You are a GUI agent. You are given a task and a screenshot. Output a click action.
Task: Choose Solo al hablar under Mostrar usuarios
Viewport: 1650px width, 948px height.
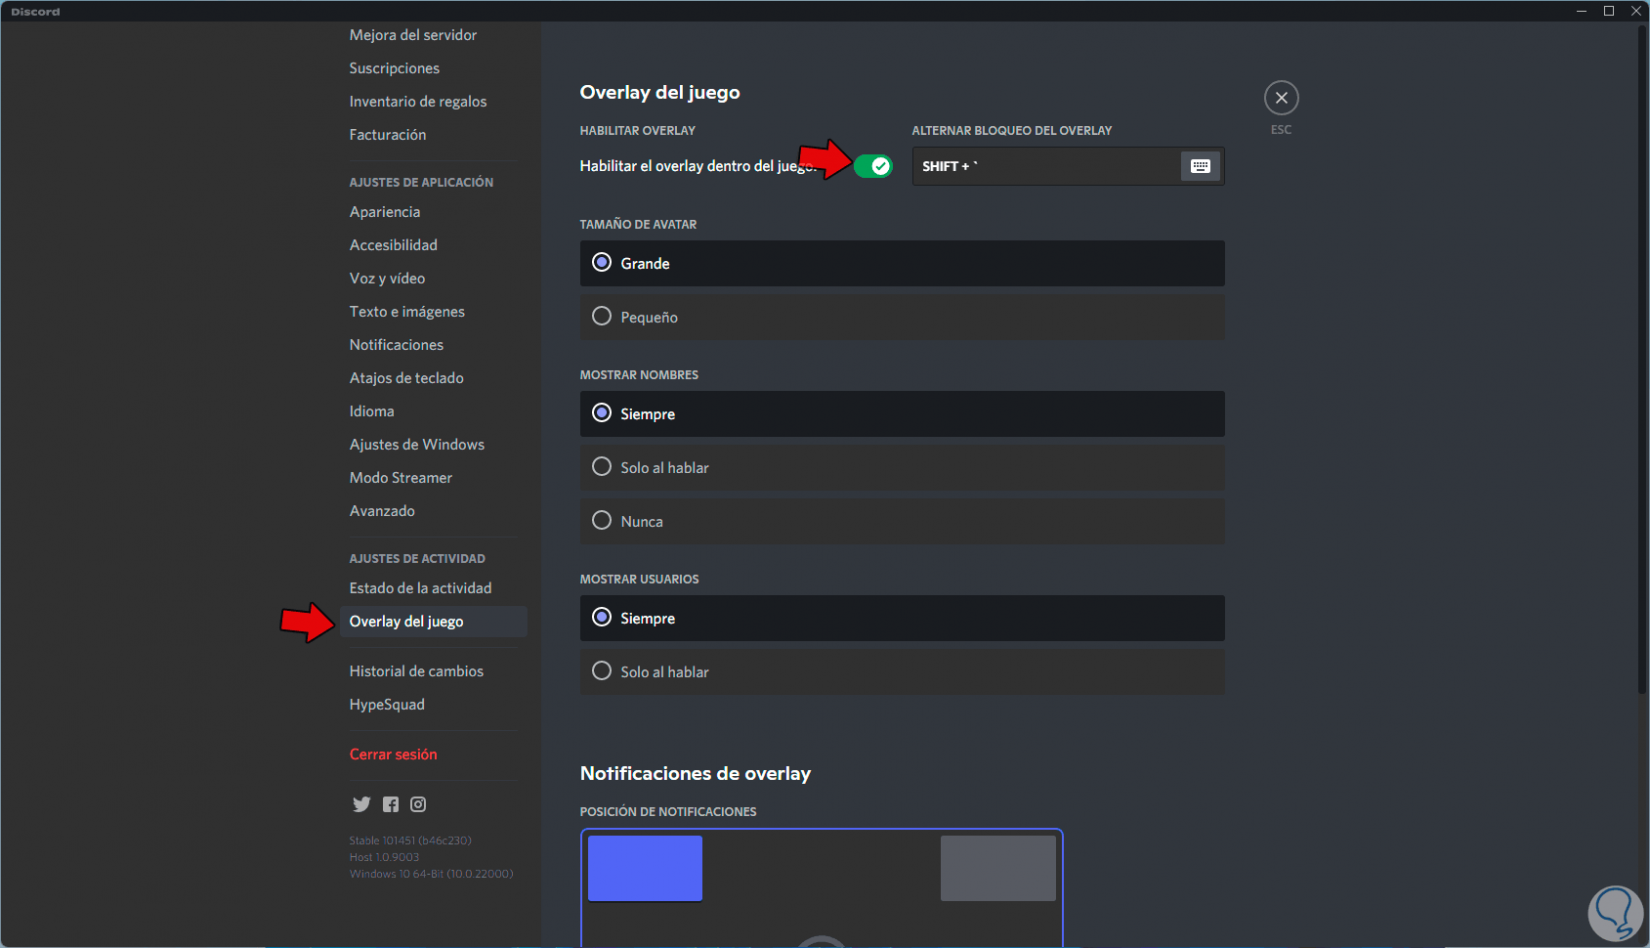point(902,672)
